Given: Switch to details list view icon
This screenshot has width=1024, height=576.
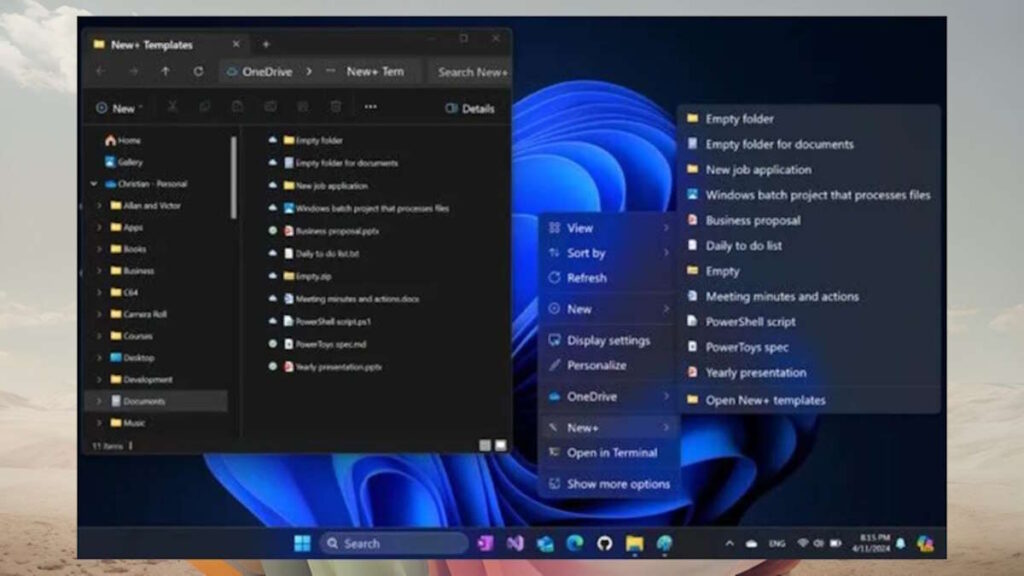Looking at the screenshot, I should coord(485,445).
